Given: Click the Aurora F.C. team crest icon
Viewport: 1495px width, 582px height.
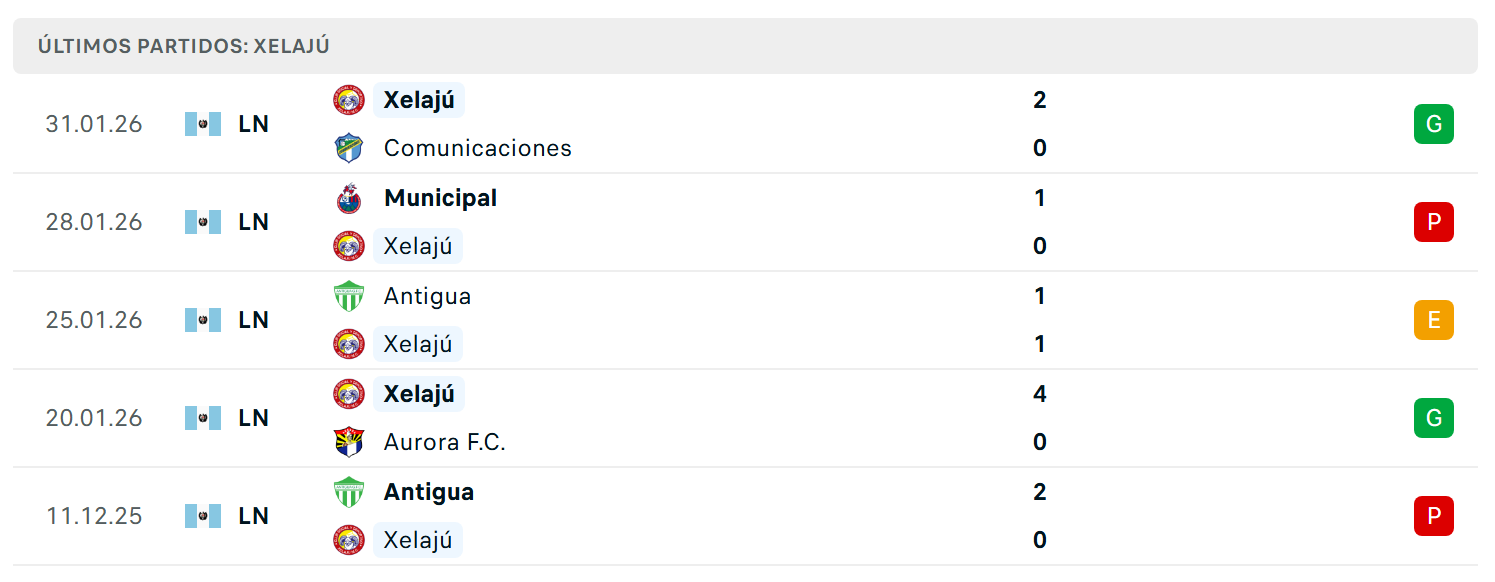Looking at the screenshot, I should pyautogui.click(x=349, y=442).
